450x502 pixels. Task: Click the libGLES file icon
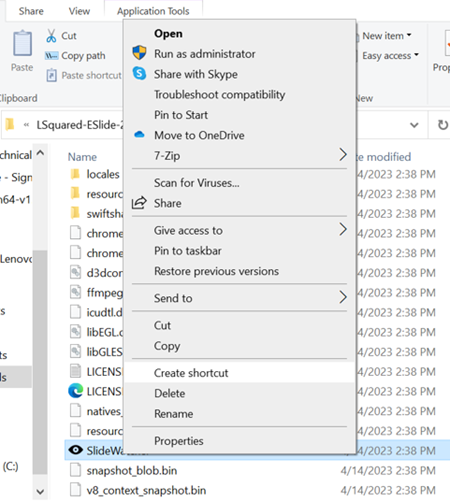click(75, 351)
